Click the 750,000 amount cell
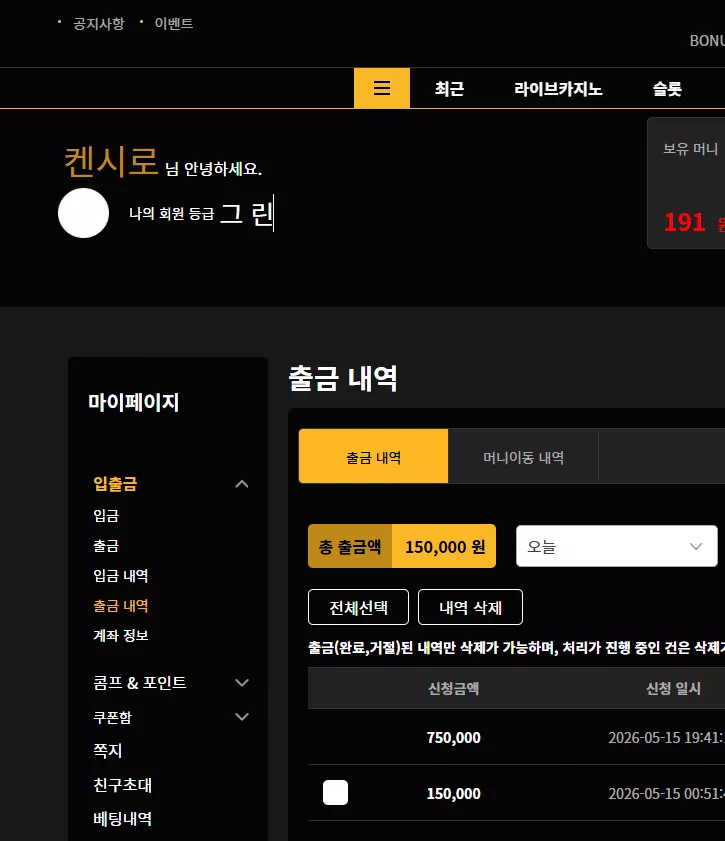 454,737
